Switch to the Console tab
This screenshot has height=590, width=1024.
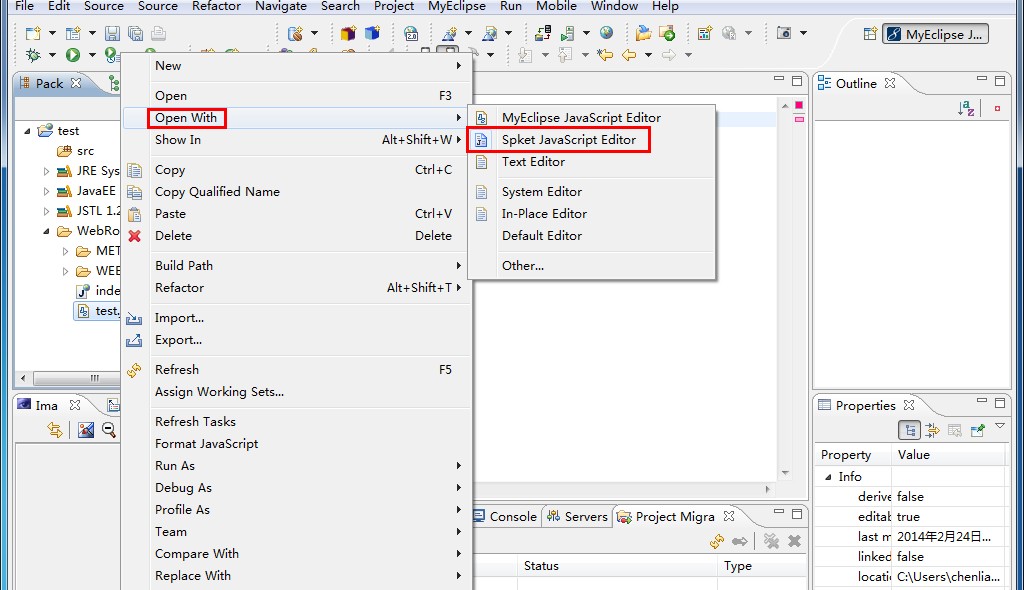(x=505, y=517)
